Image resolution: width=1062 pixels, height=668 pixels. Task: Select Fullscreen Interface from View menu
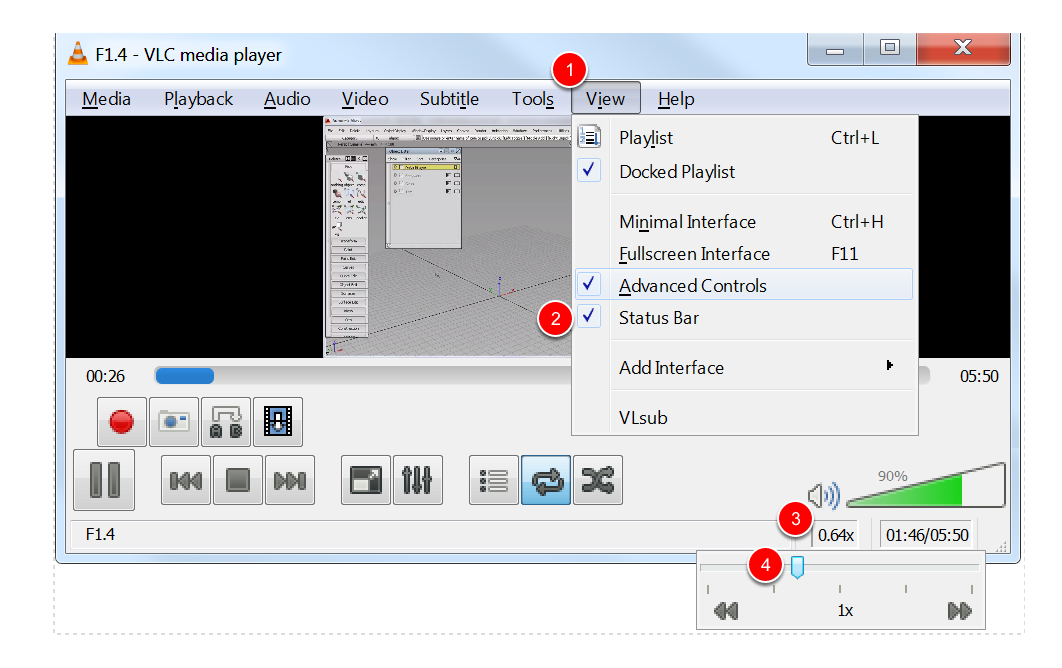point(745,253)
